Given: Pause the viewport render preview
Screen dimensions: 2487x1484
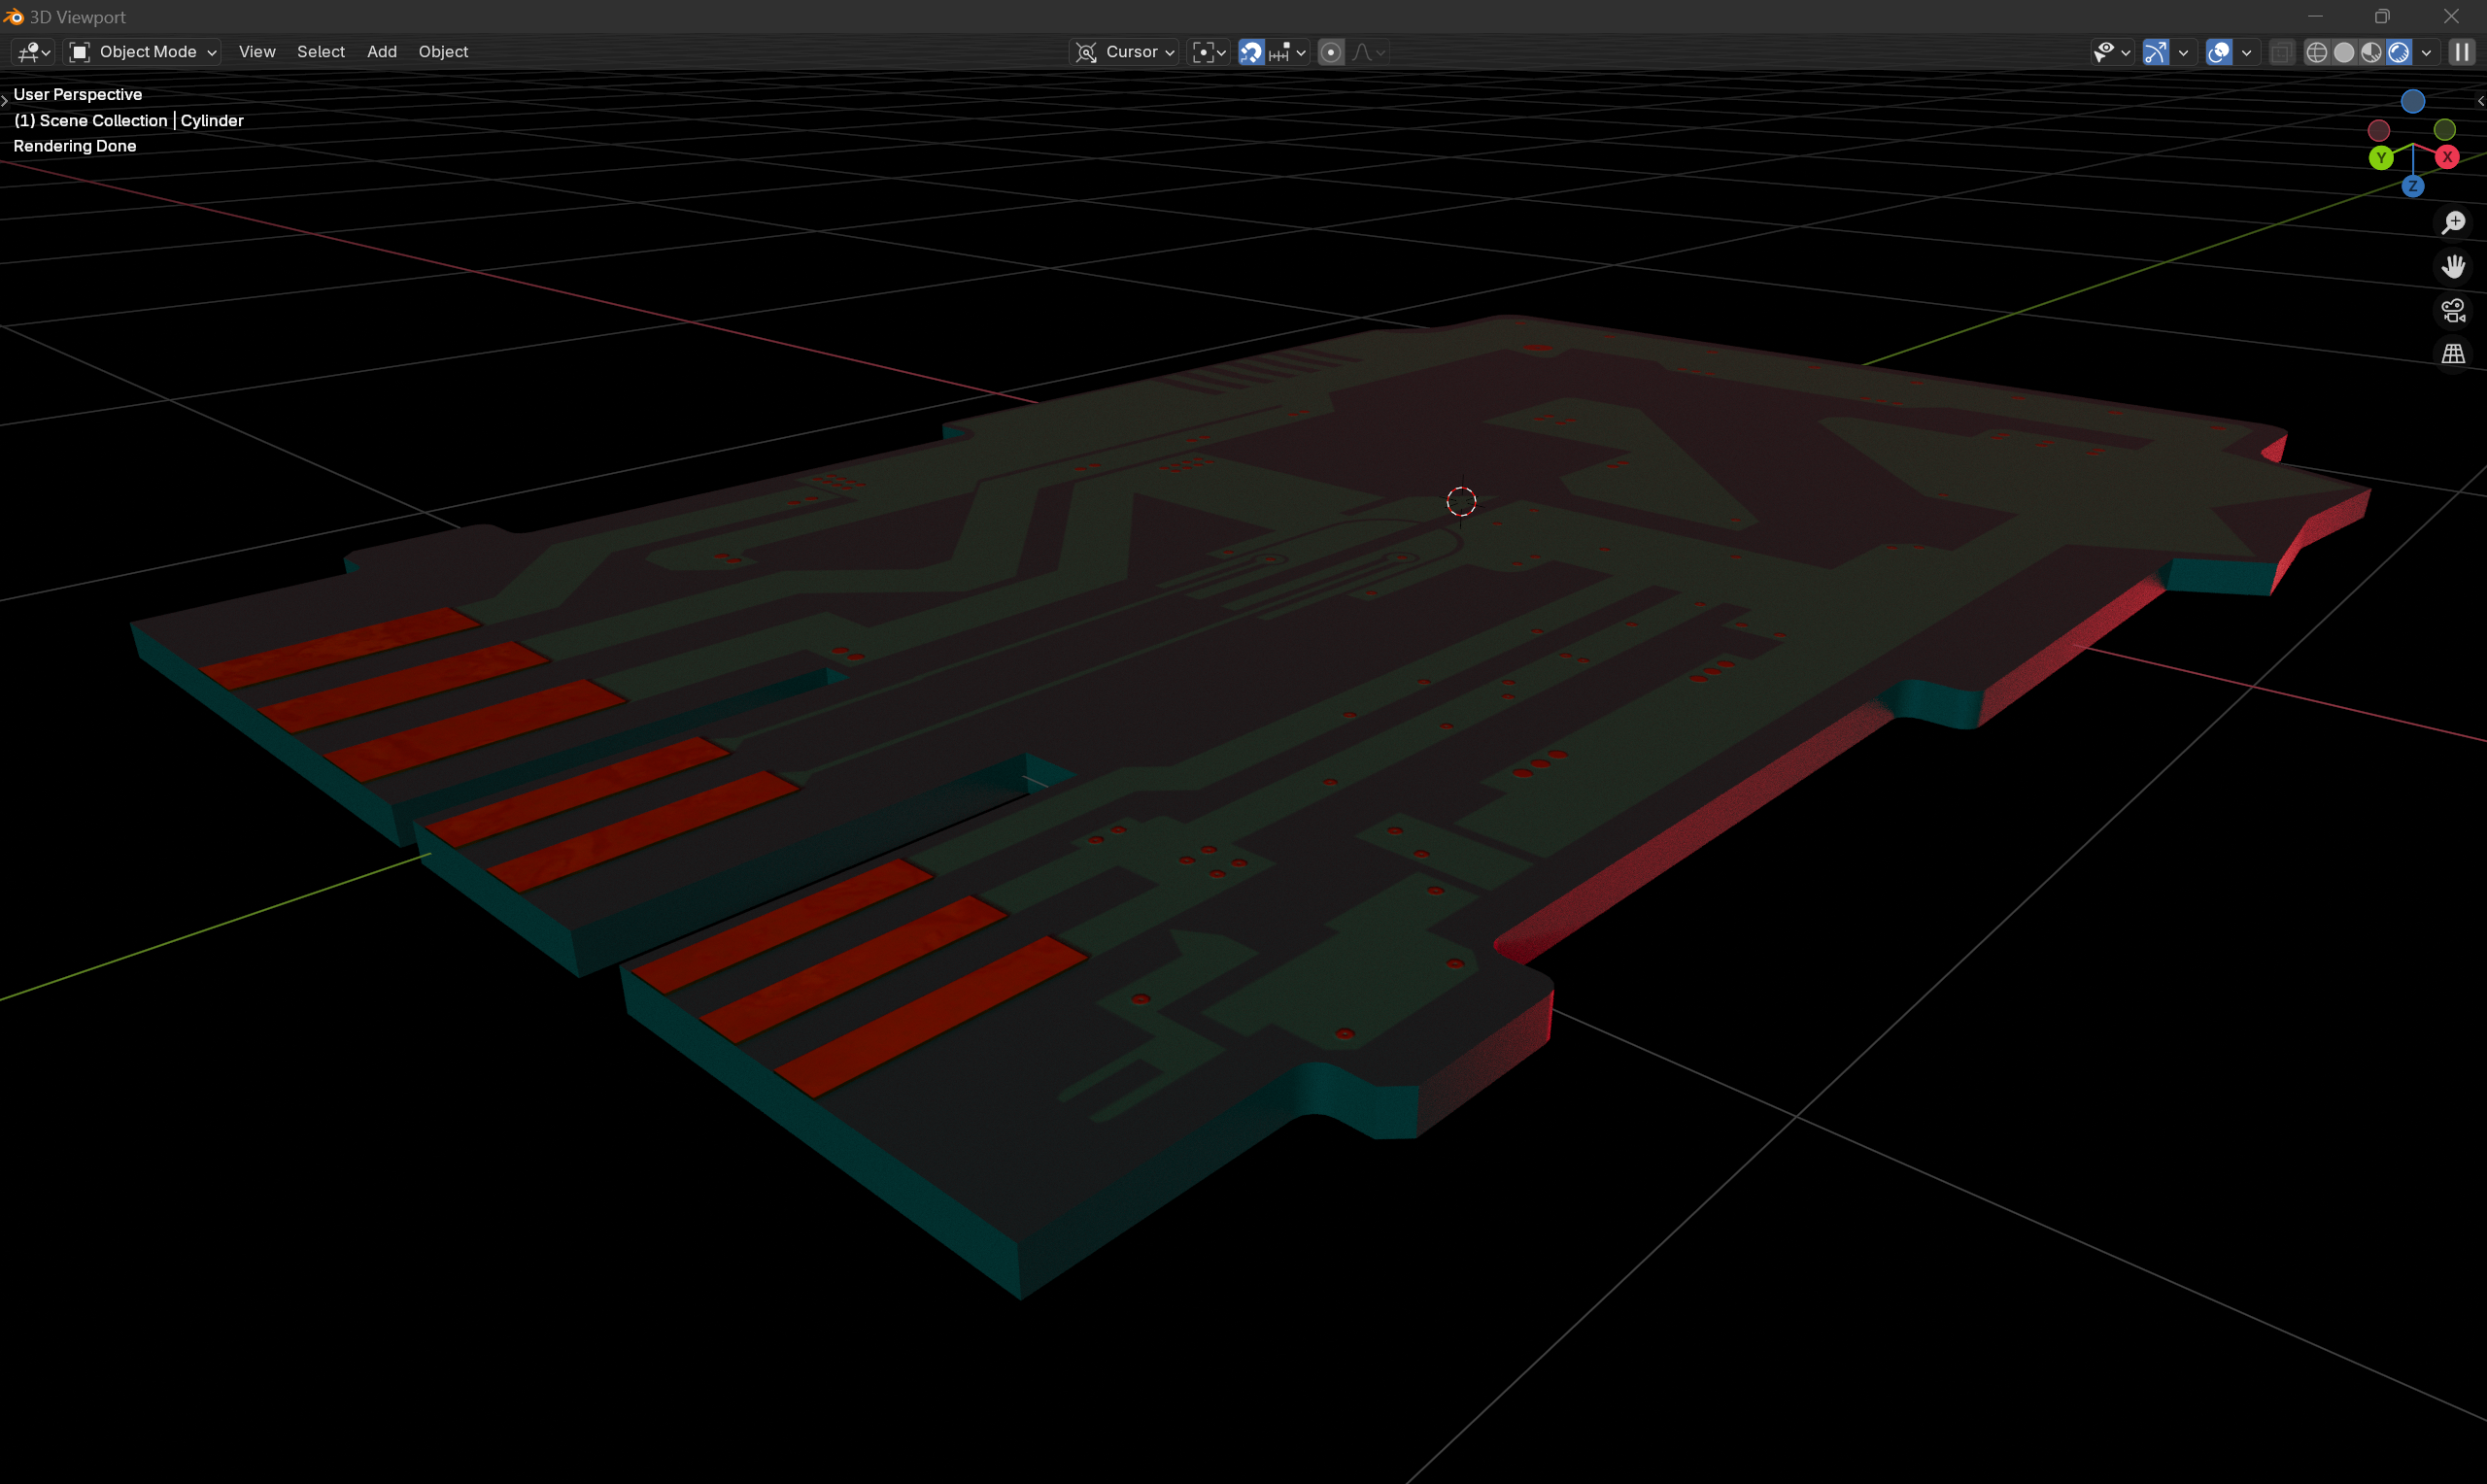Looking at the screenshot, I should coord(2461,52).
